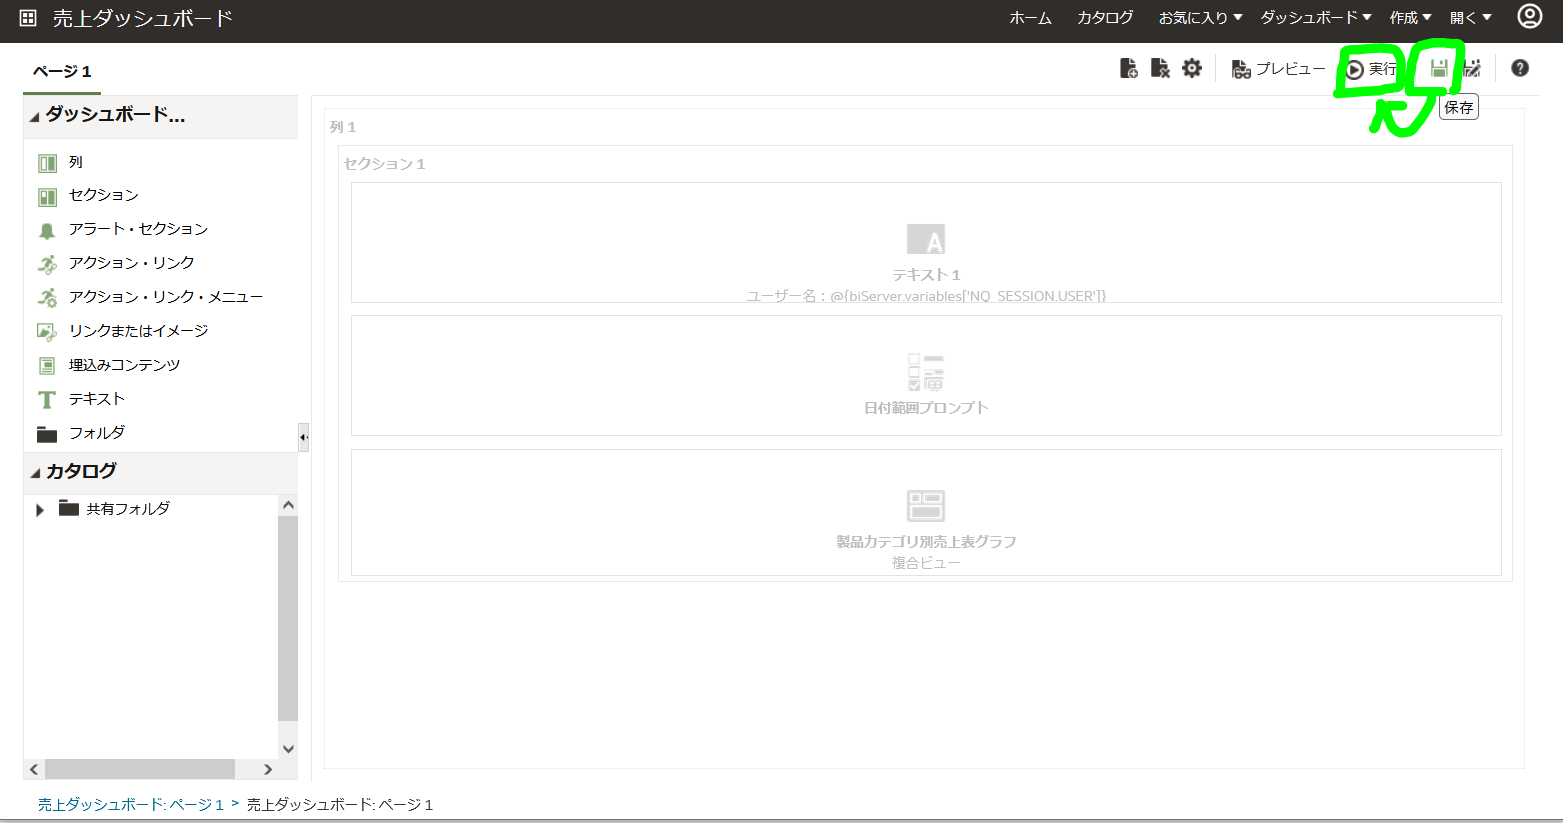
Task: Pick the アクション・リンク object icon
Action: pyautogui.click(x=47, y=264)
